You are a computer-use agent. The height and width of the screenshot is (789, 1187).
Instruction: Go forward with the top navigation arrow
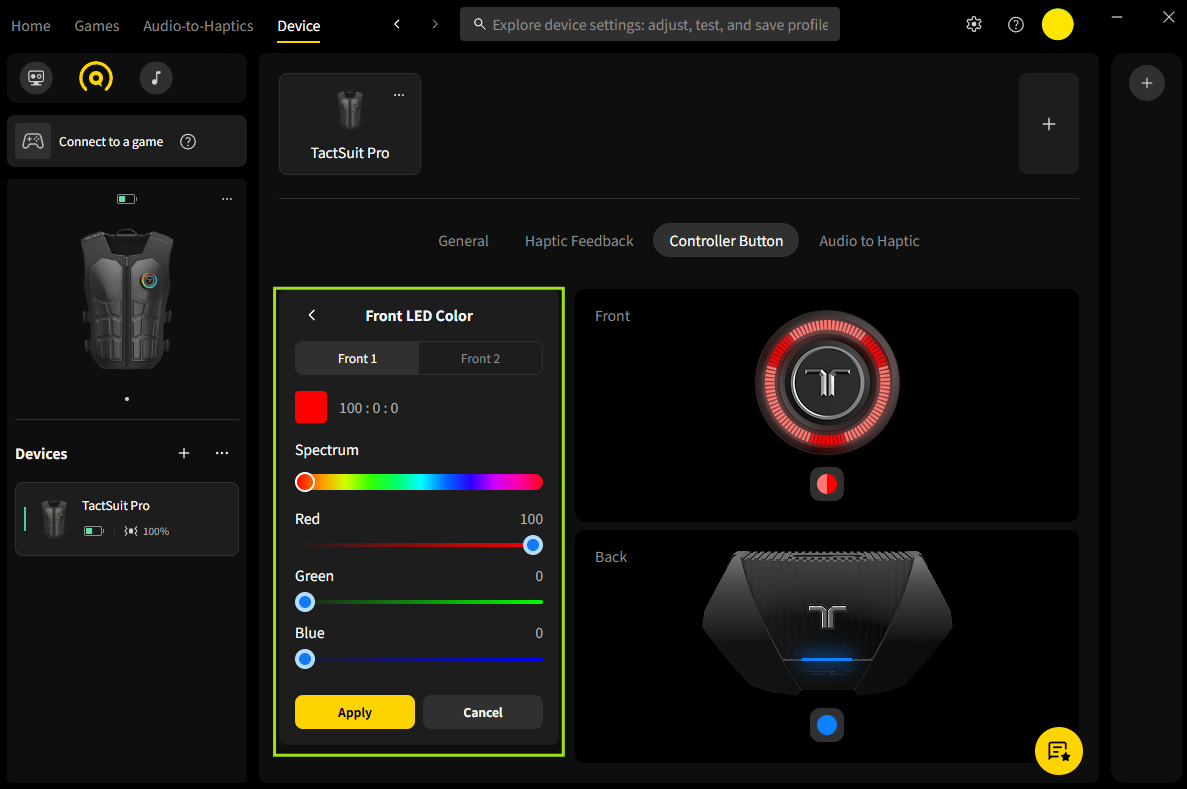tap(435, 24)
